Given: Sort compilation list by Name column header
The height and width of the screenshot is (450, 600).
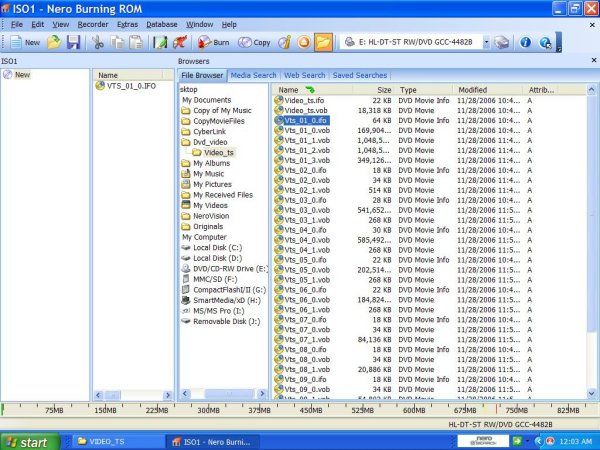Looking at the screenshot, I should (129, 75).
